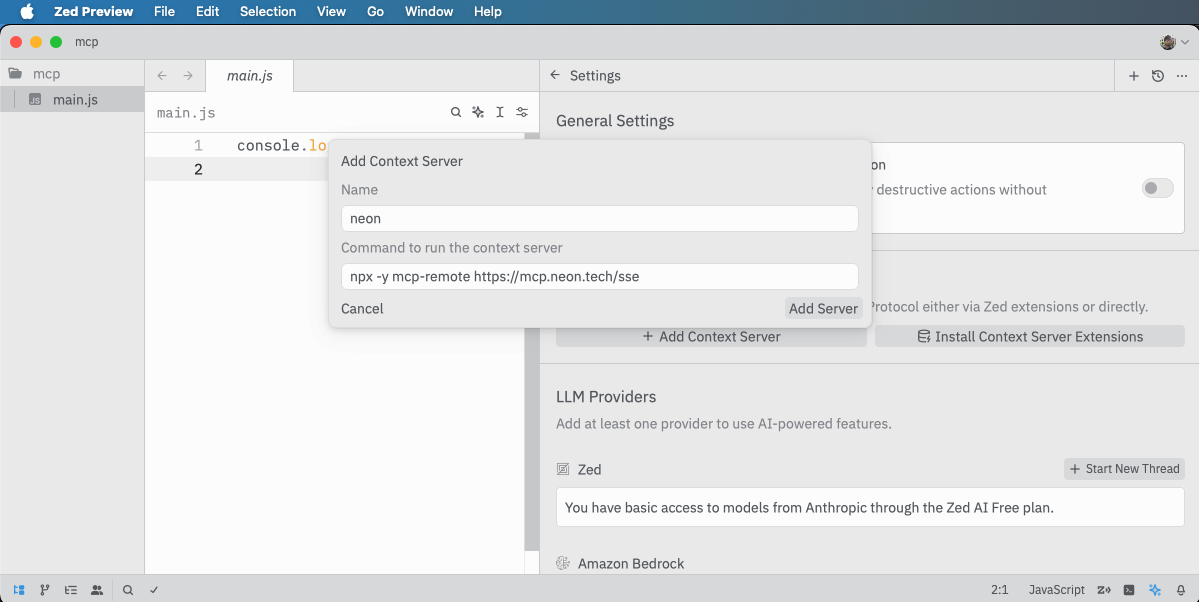Screen dimensions: 1199x602
Task: Select main.js in the project tree
Action: (x=75, y=100)
